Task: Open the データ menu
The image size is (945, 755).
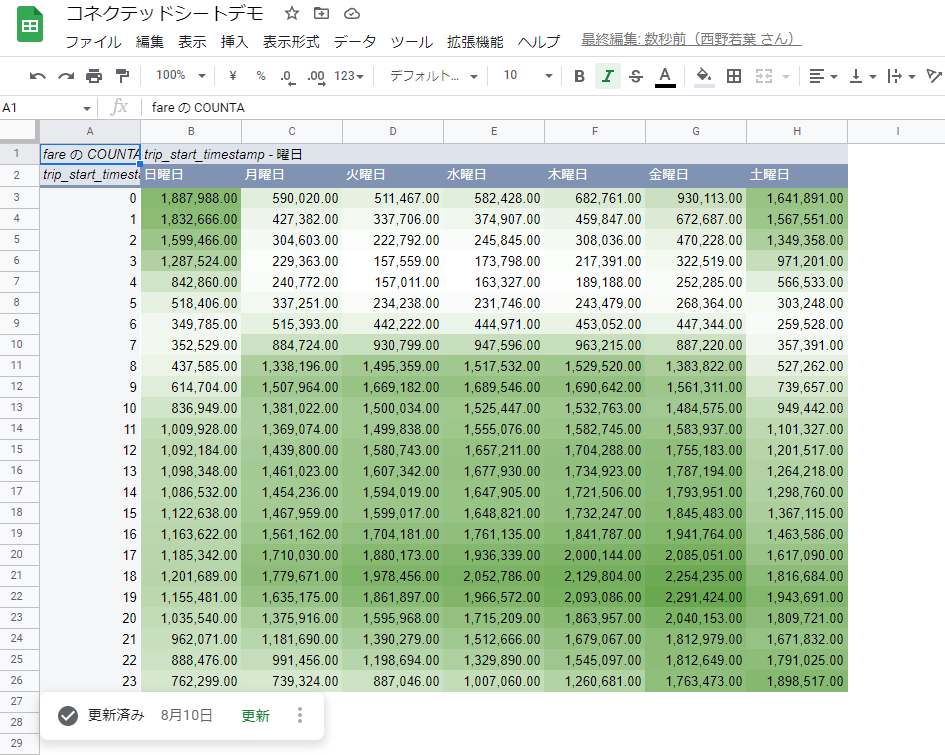Action: [354, 42]
